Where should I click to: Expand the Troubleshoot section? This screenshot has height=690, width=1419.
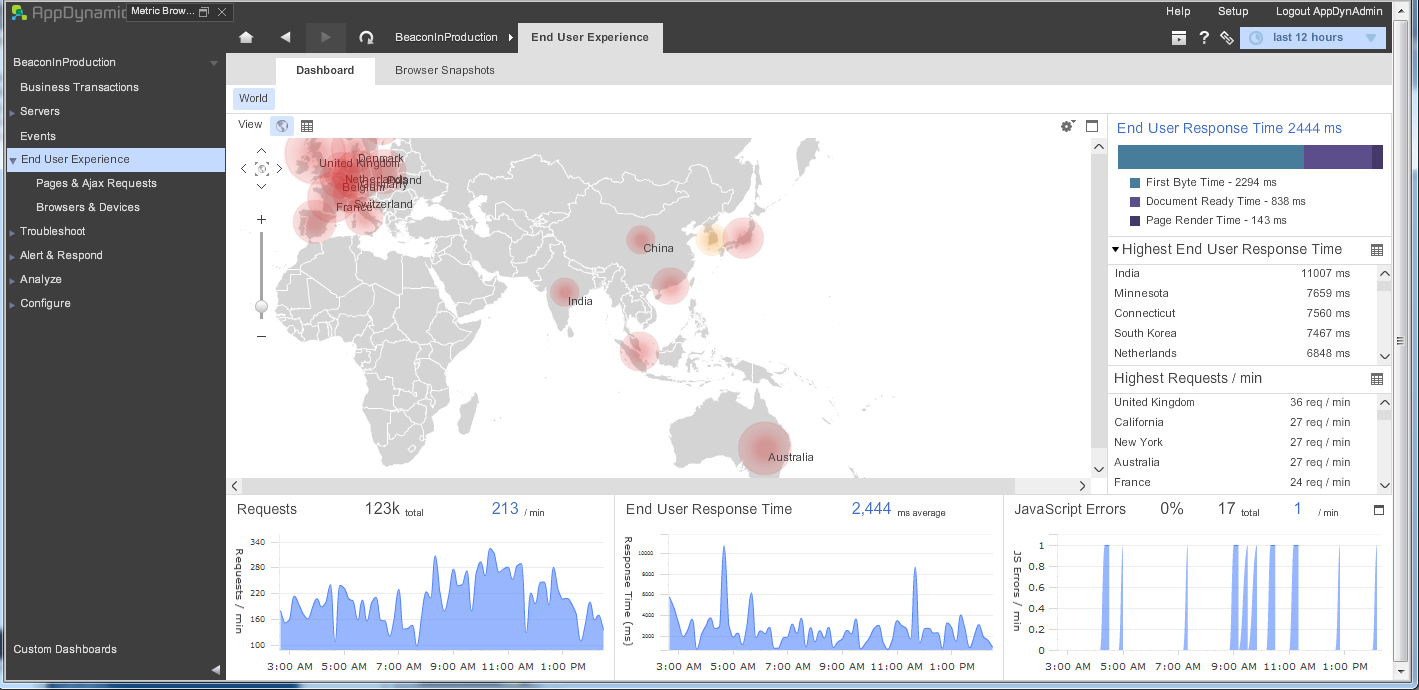click(12, 232)
